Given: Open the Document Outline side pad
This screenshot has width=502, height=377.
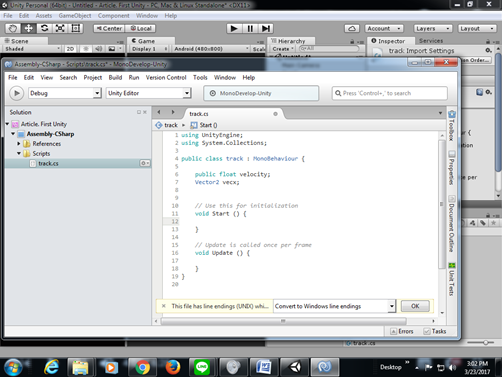Looking at the screenshot, I should [x=452, y=223].
